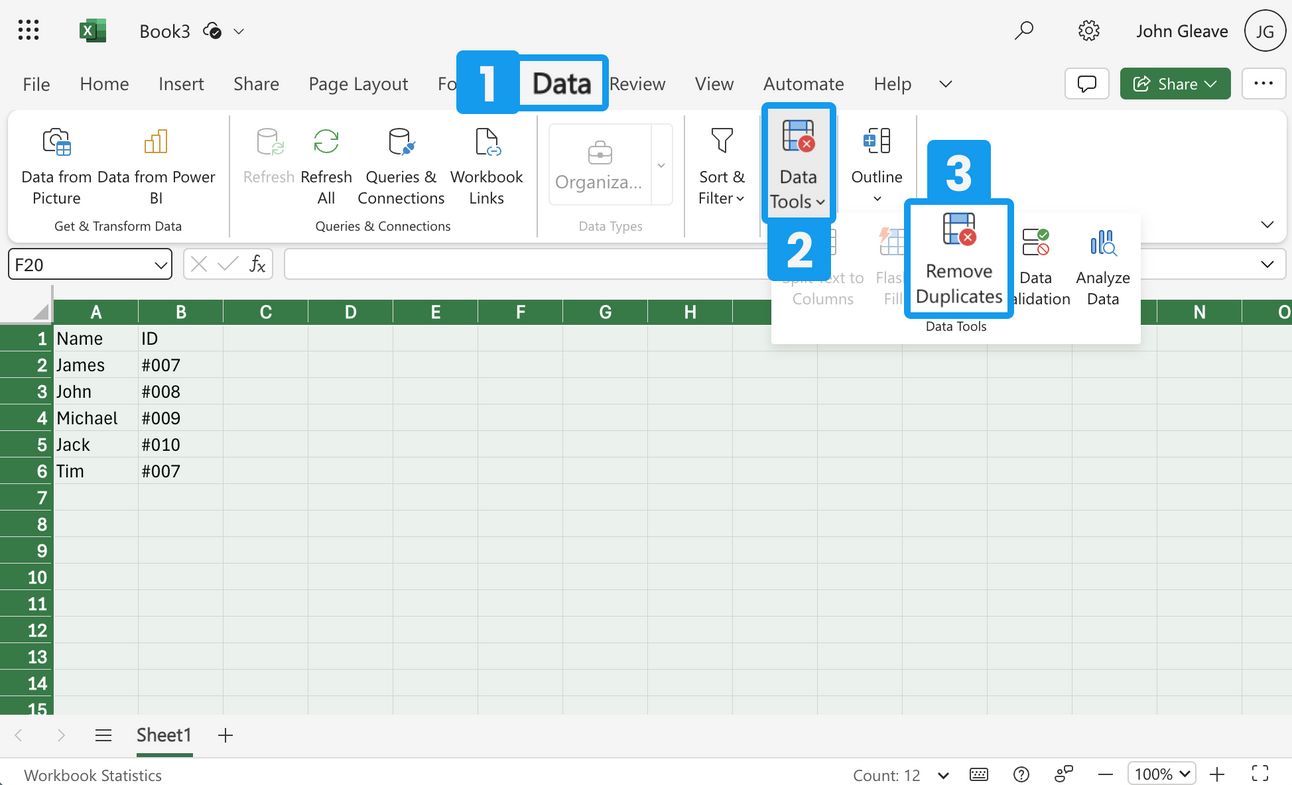
Task: Launch Analyze Data
Action: click(x=1103, y=266)
